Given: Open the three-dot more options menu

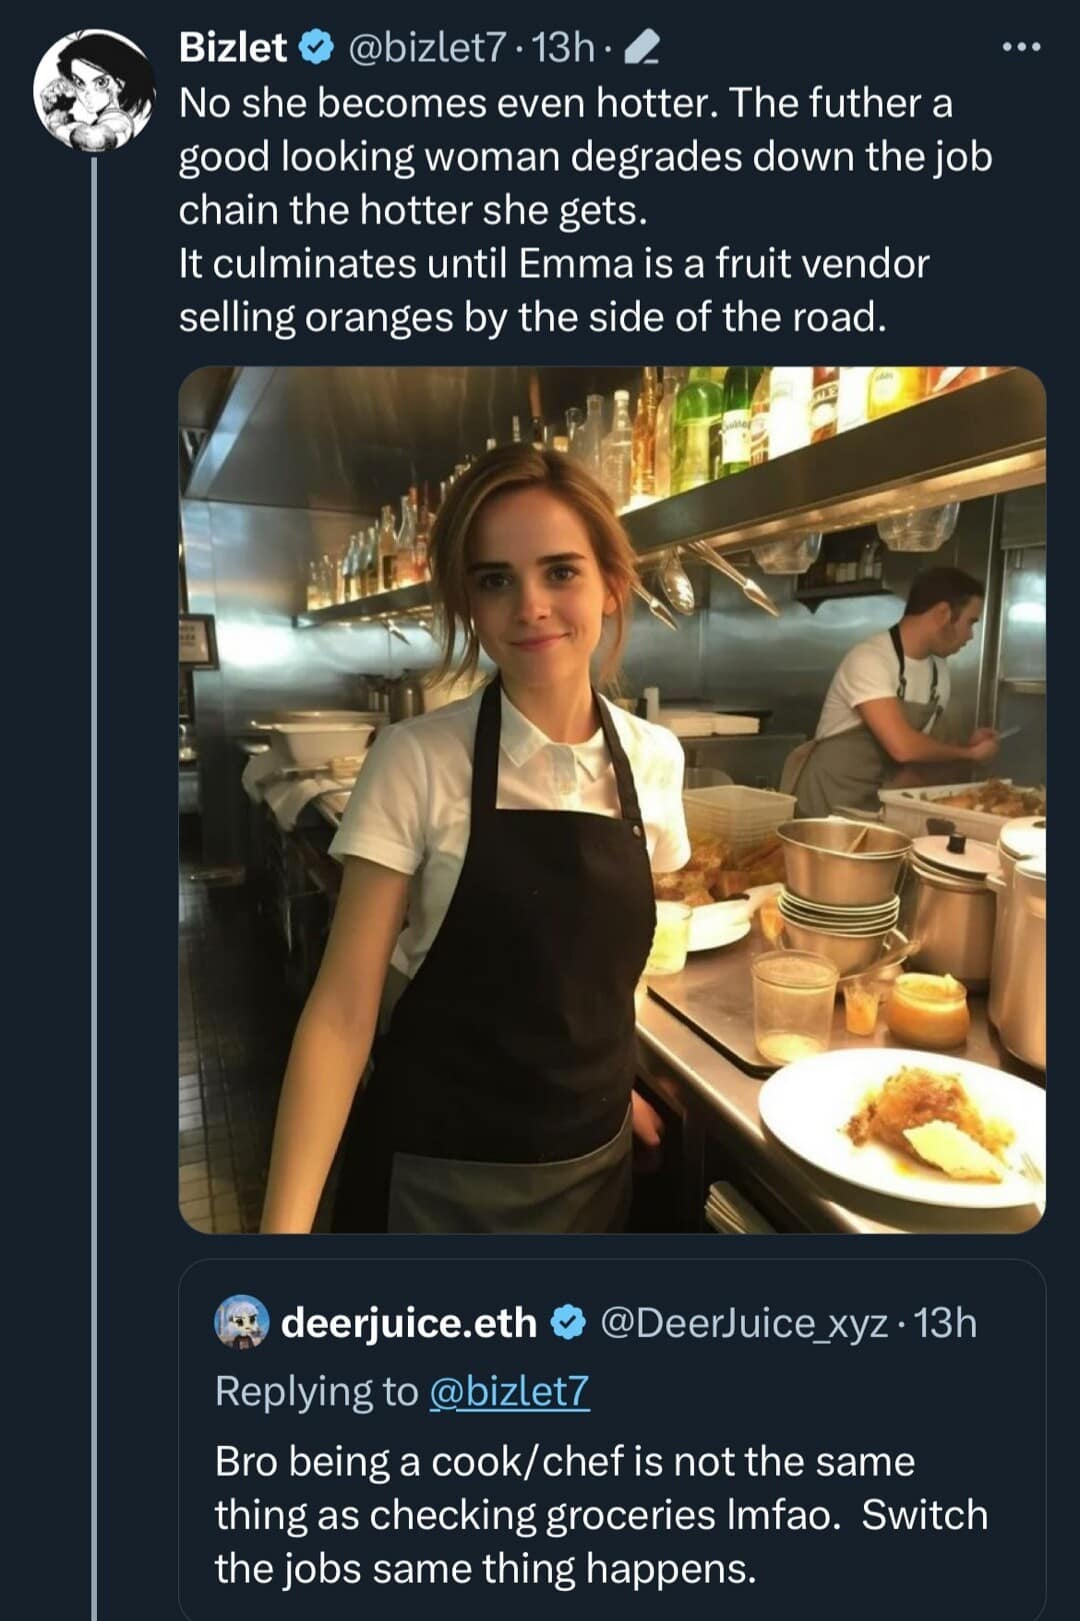Looking at the screenshot, I should tap(1022, 47).
